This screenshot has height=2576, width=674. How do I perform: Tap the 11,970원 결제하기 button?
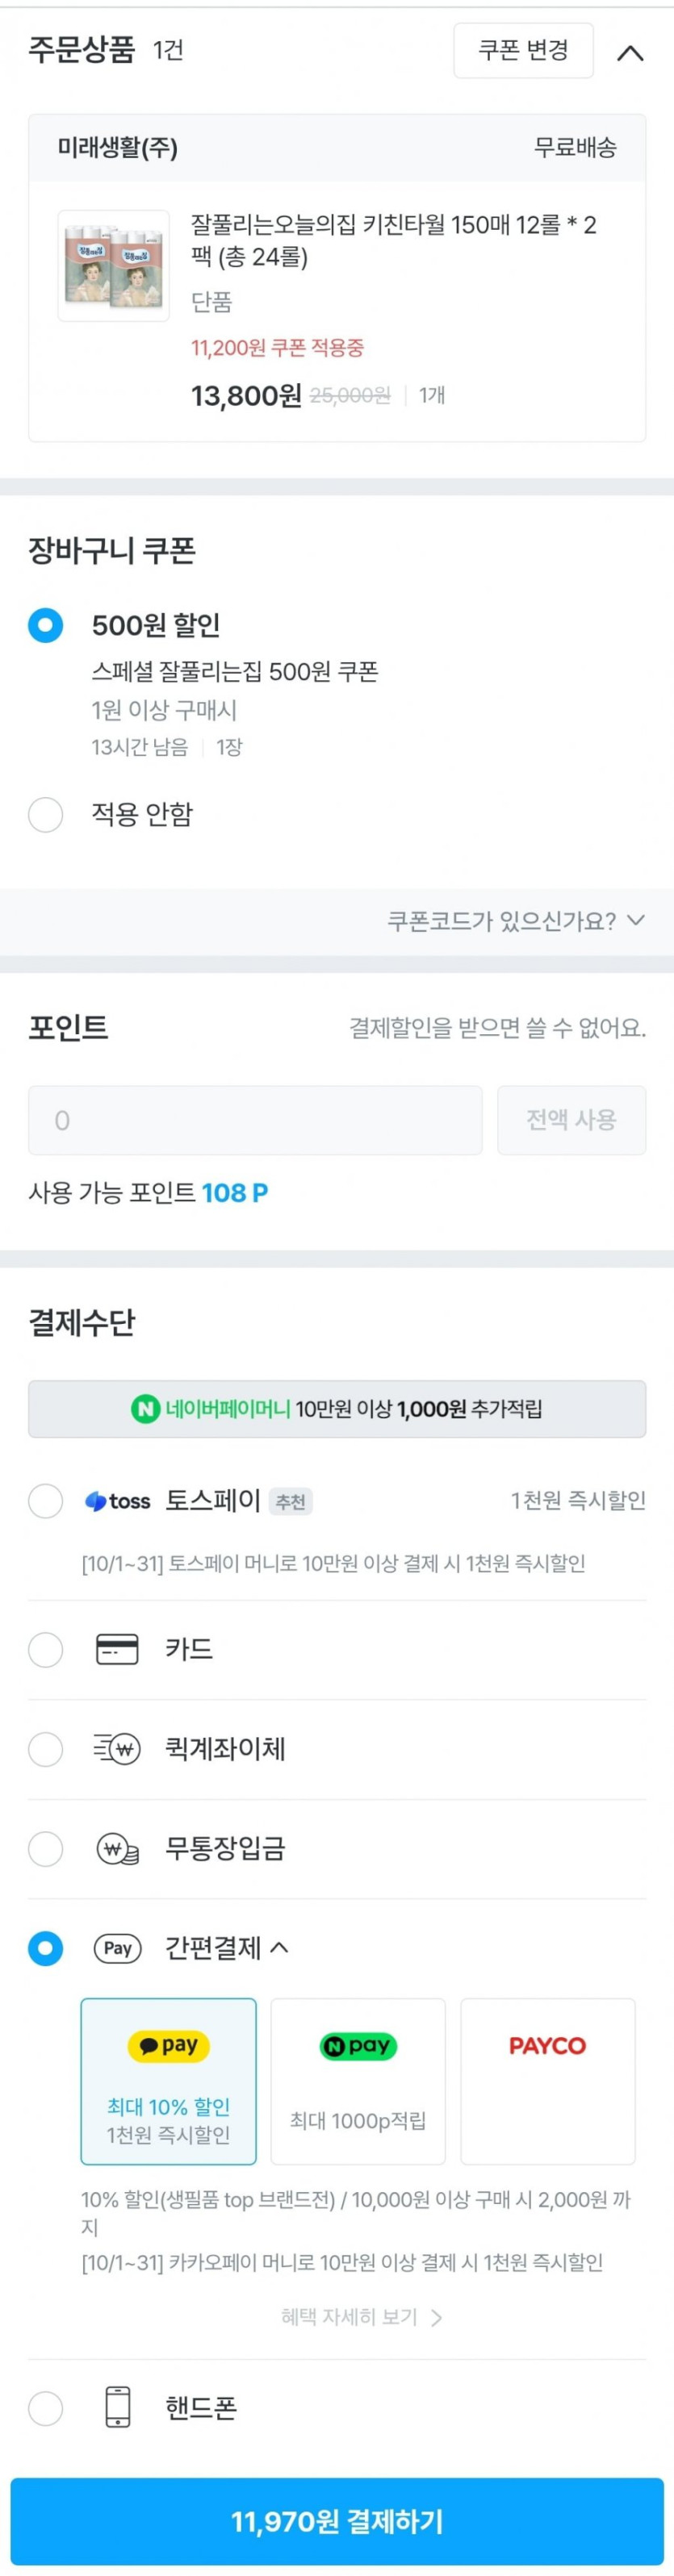tap(337, 2521)
